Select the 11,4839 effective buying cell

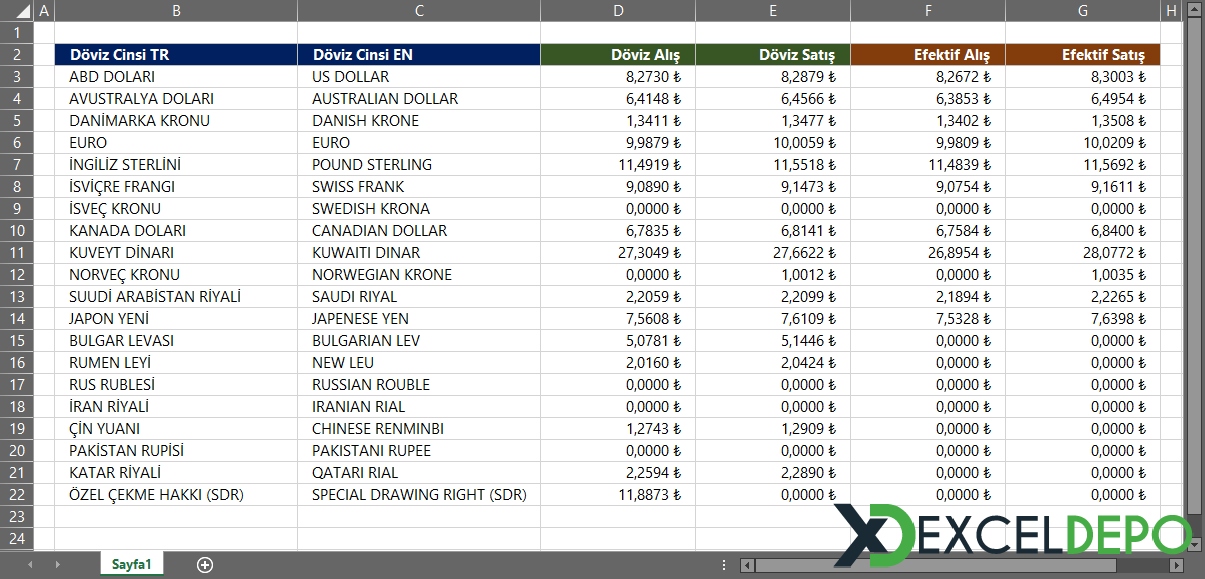928,165
